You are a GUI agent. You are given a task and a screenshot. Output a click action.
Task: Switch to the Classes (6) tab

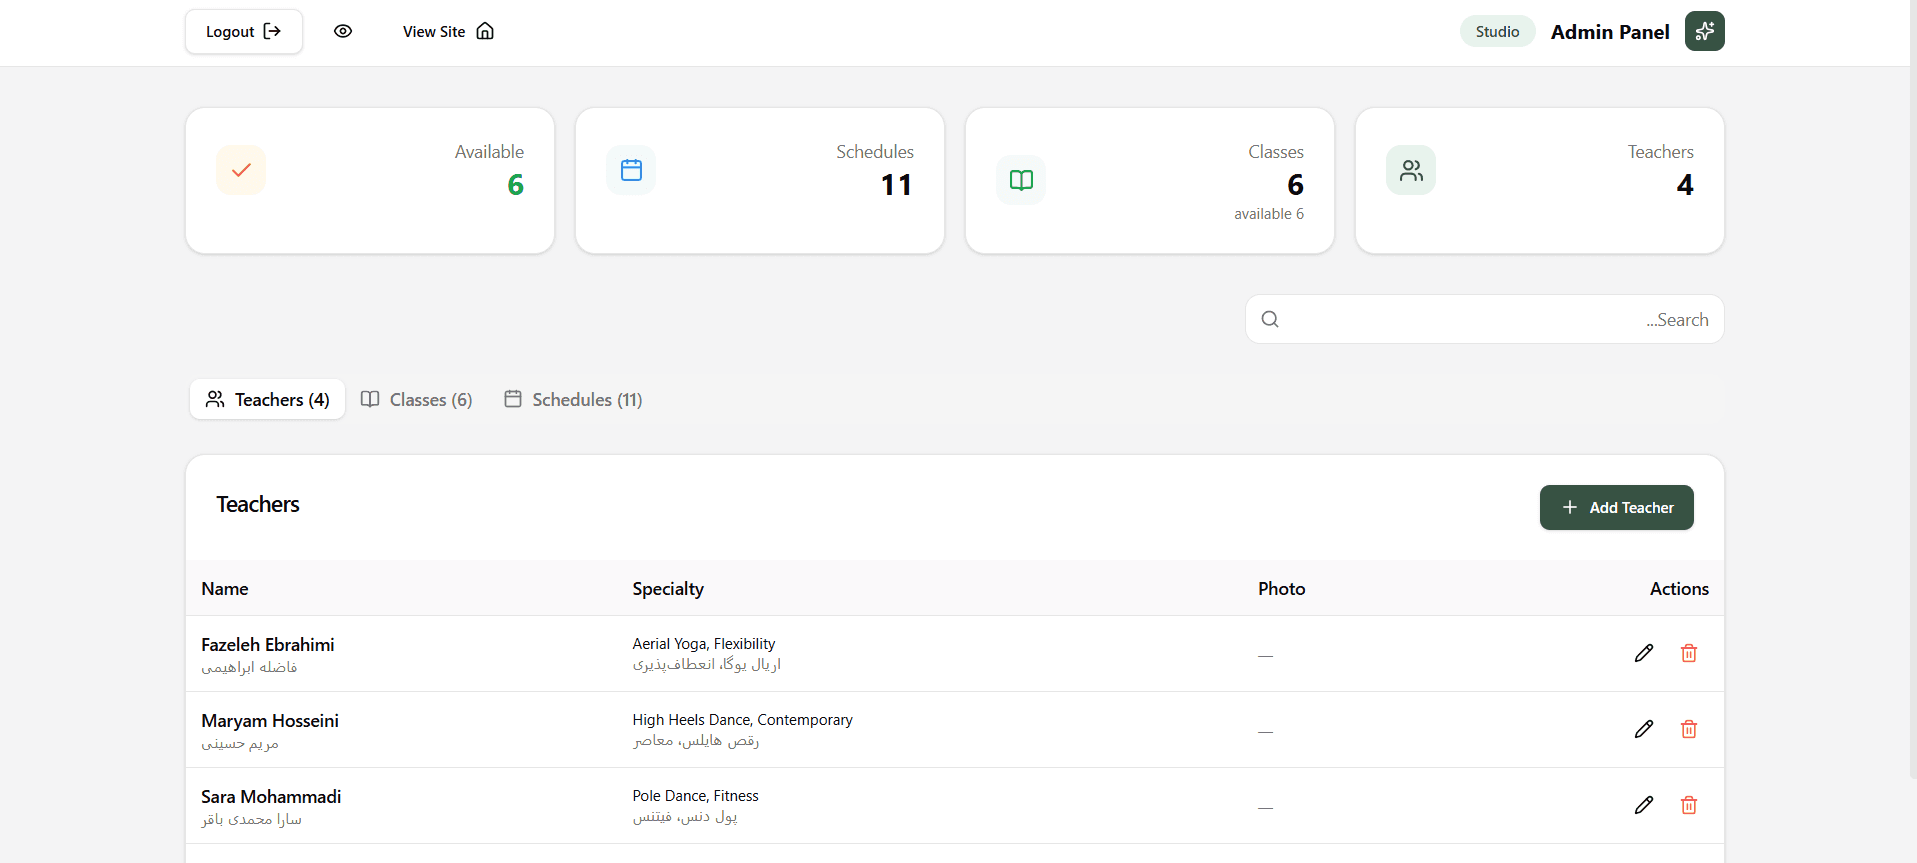coord(416,399)
